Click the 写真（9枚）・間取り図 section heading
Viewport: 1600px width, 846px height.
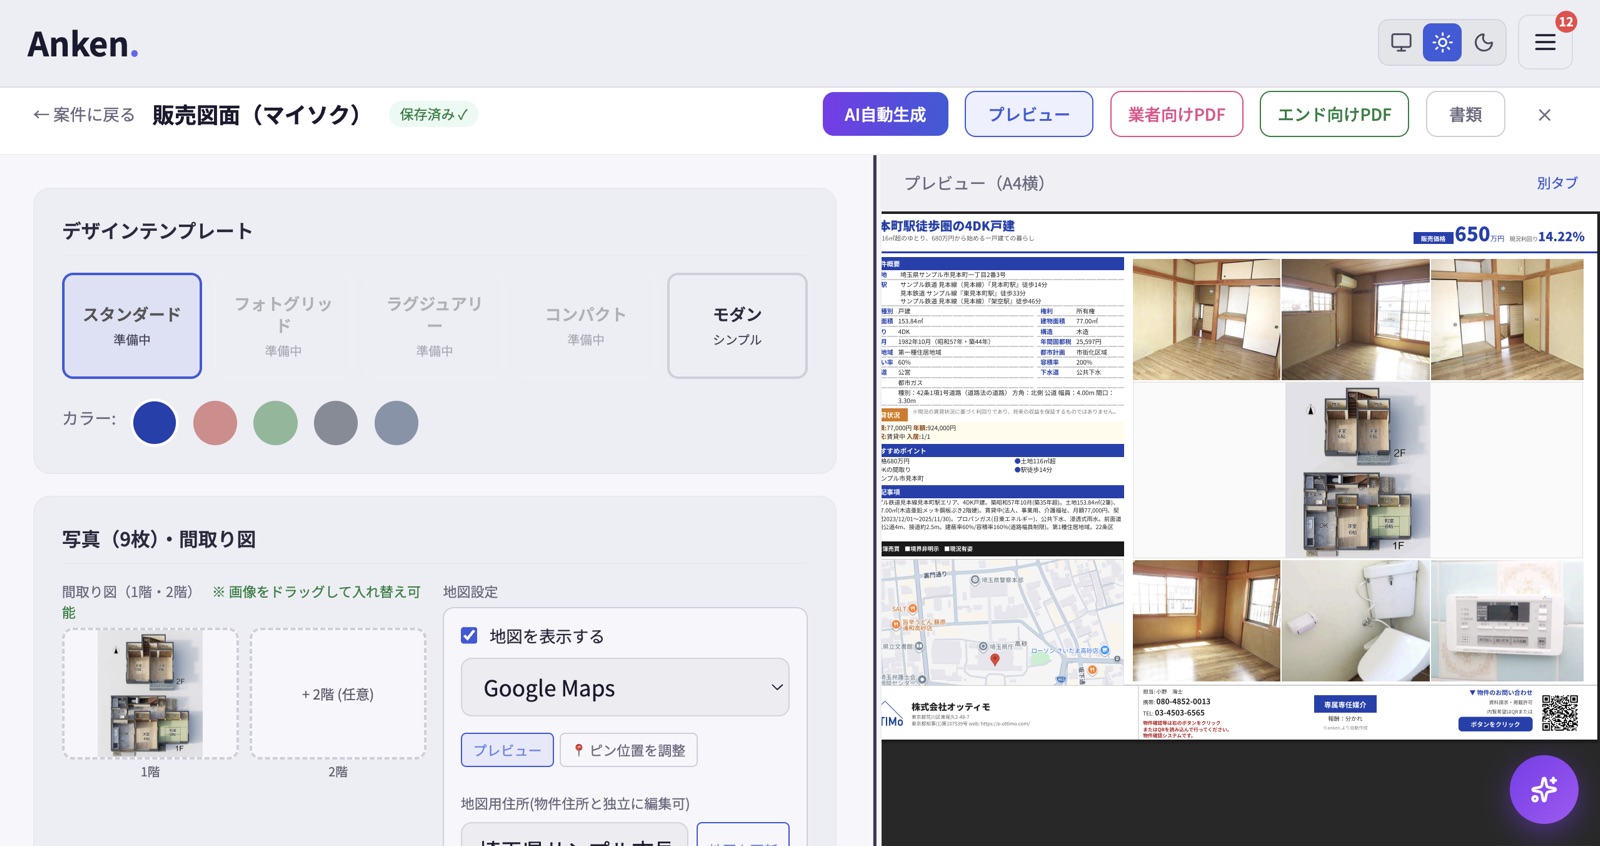click(159, 539)
